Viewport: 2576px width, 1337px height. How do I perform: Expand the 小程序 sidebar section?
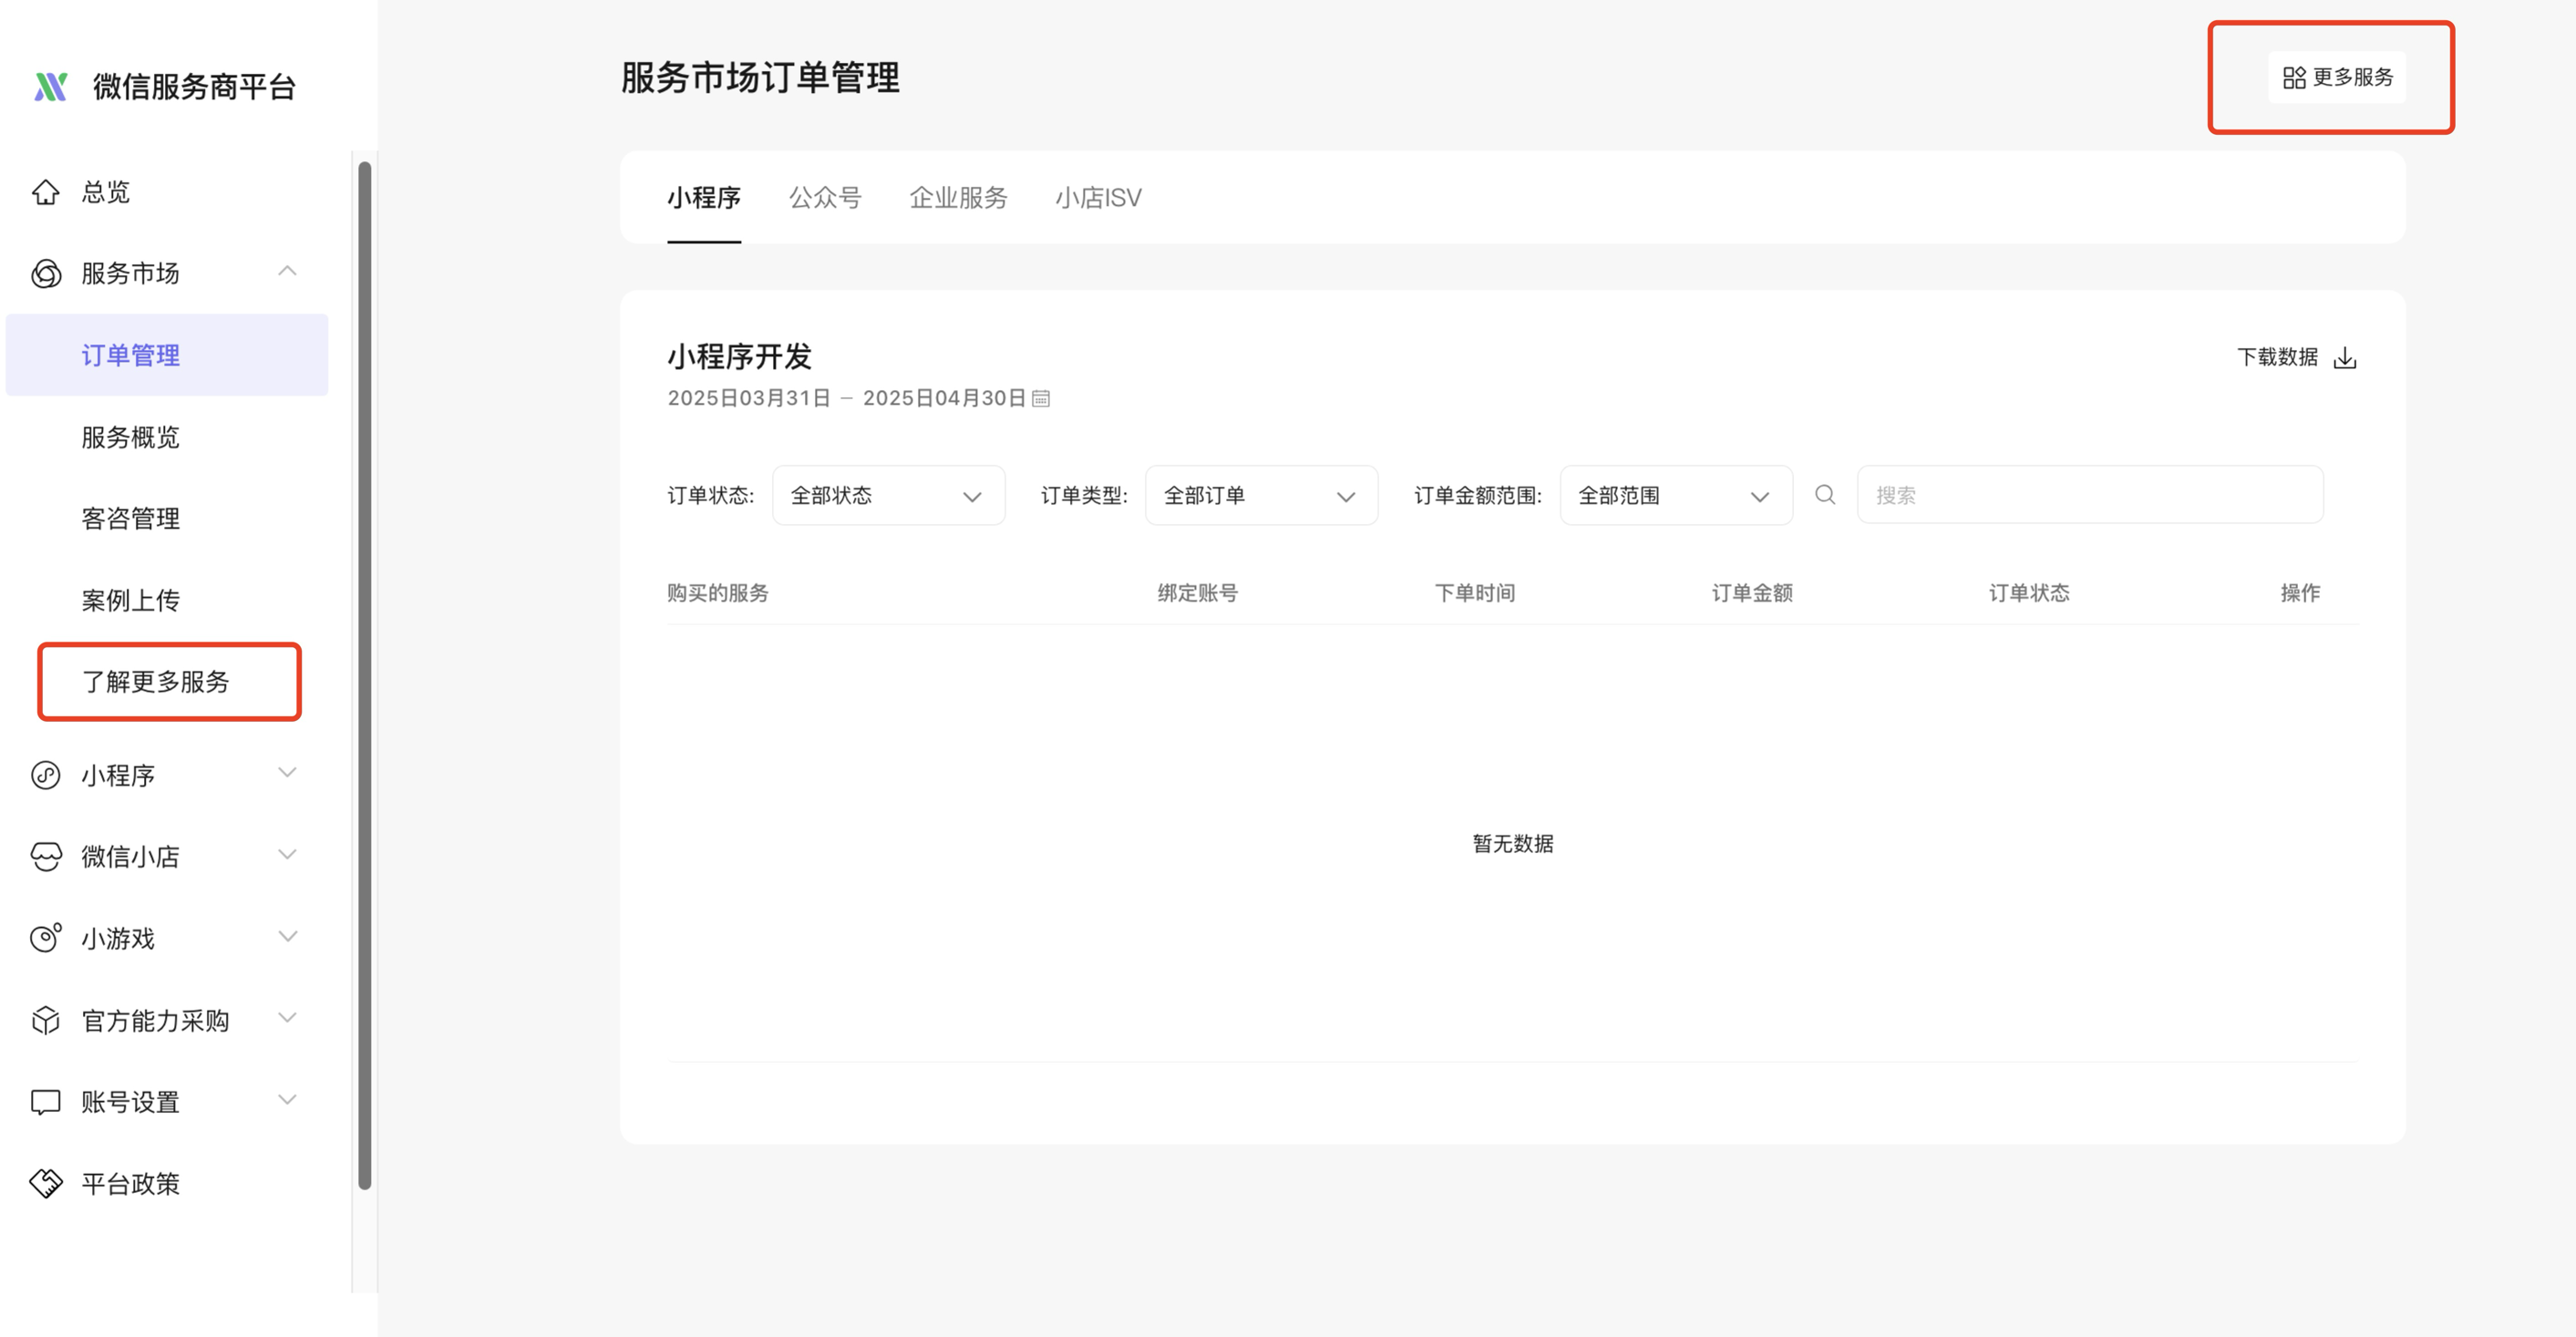pyautogui.click(x=288, y=773)
